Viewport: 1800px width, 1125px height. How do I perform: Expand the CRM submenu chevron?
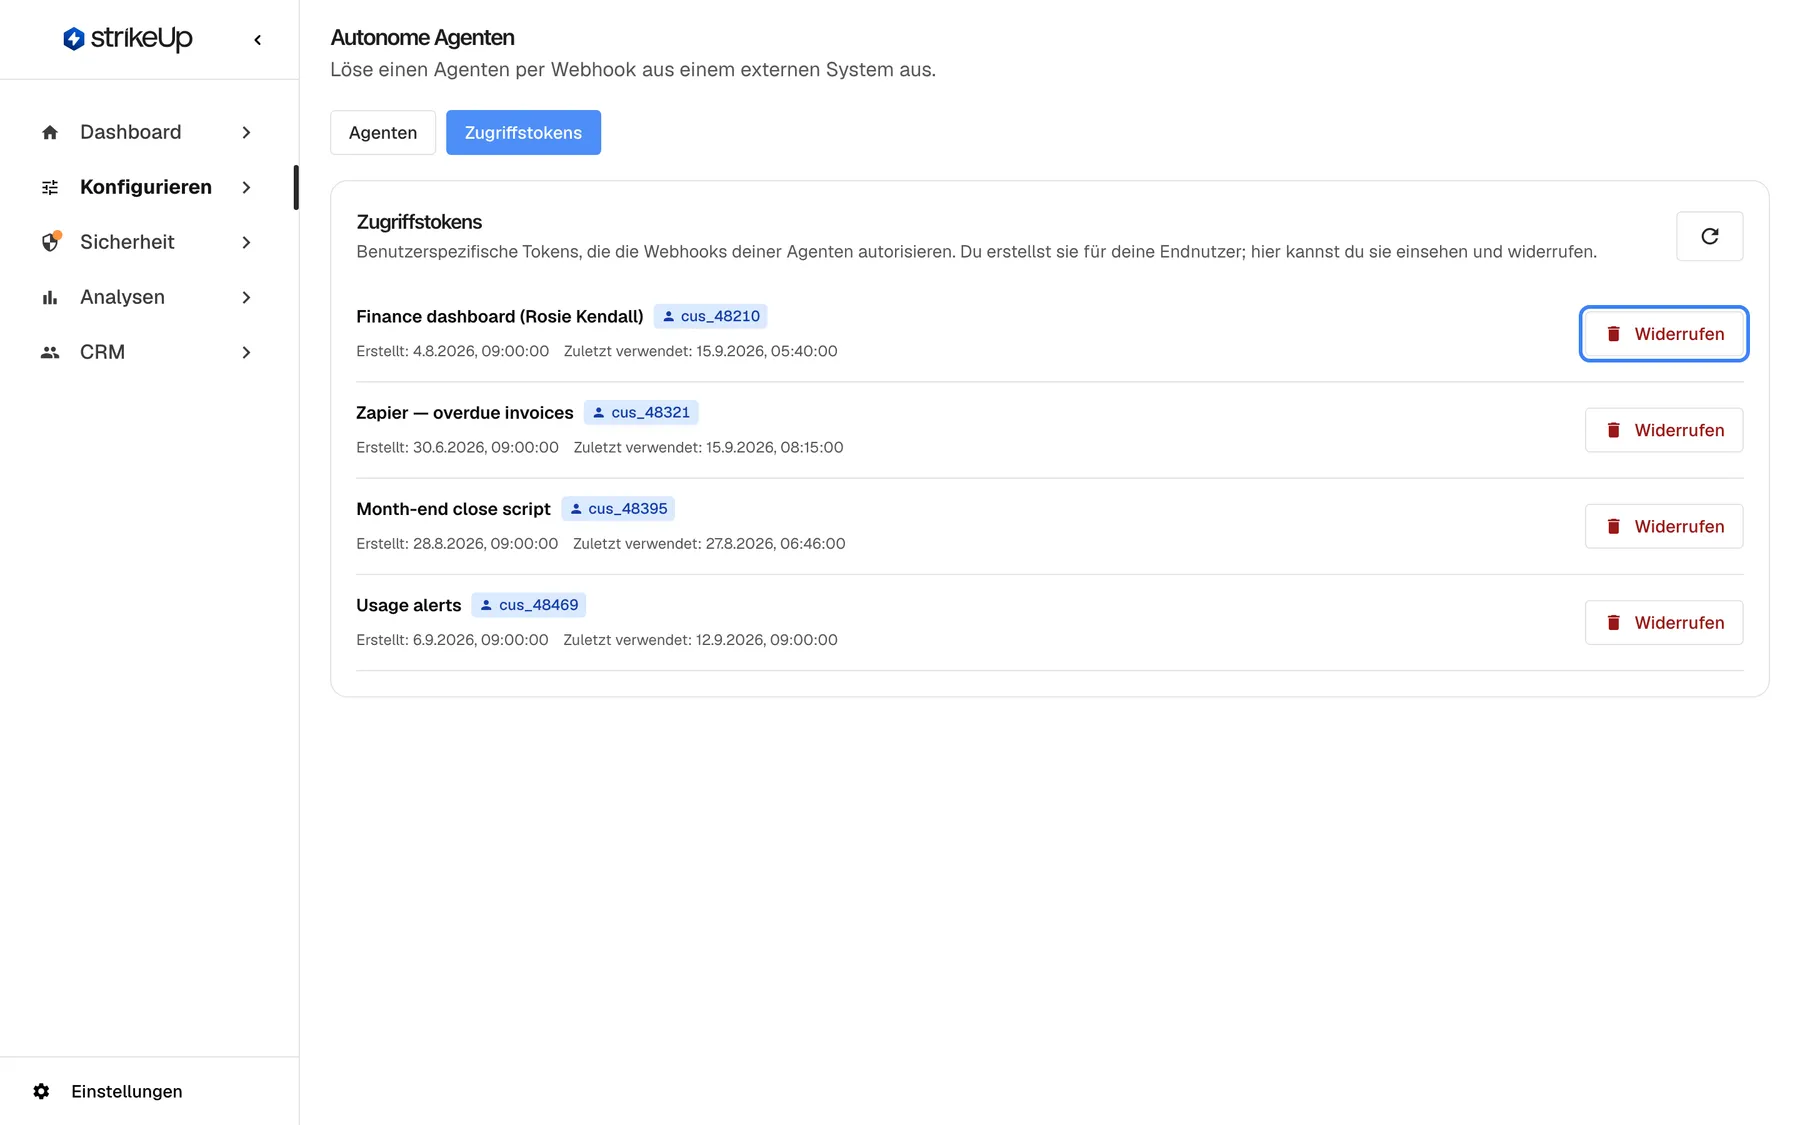coord(246,352)
